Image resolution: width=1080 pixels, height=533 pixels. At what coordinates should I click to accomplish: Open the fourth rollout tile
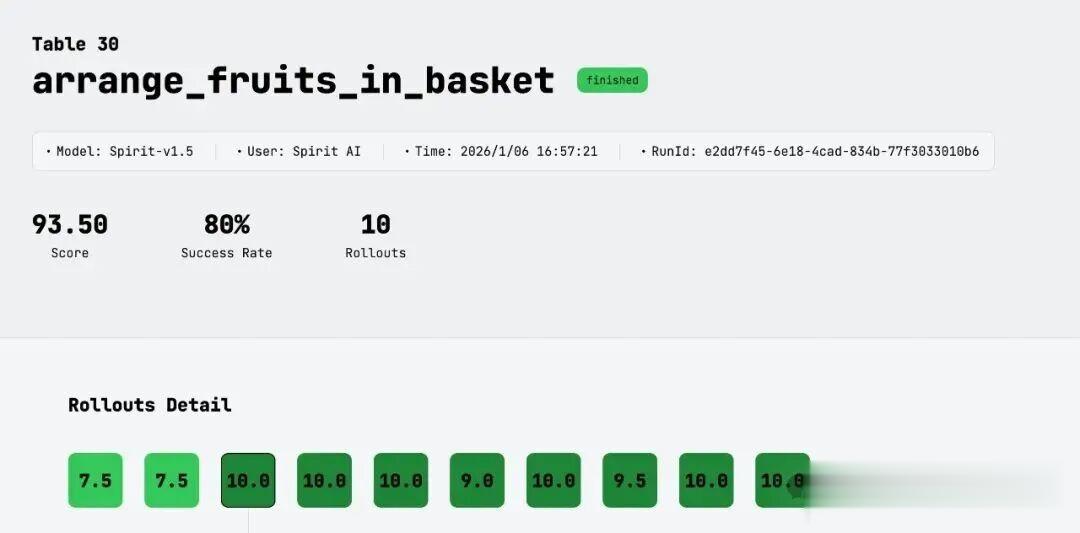click(324, 480)
